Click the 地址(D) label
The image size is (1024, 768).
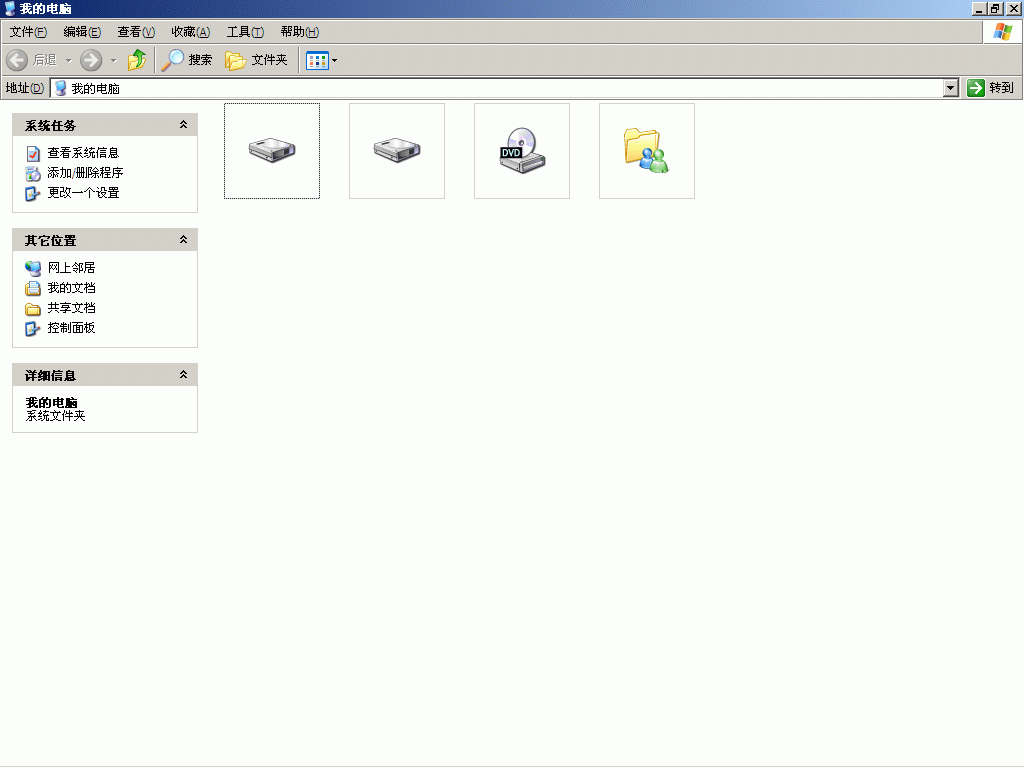click(25, 88)
